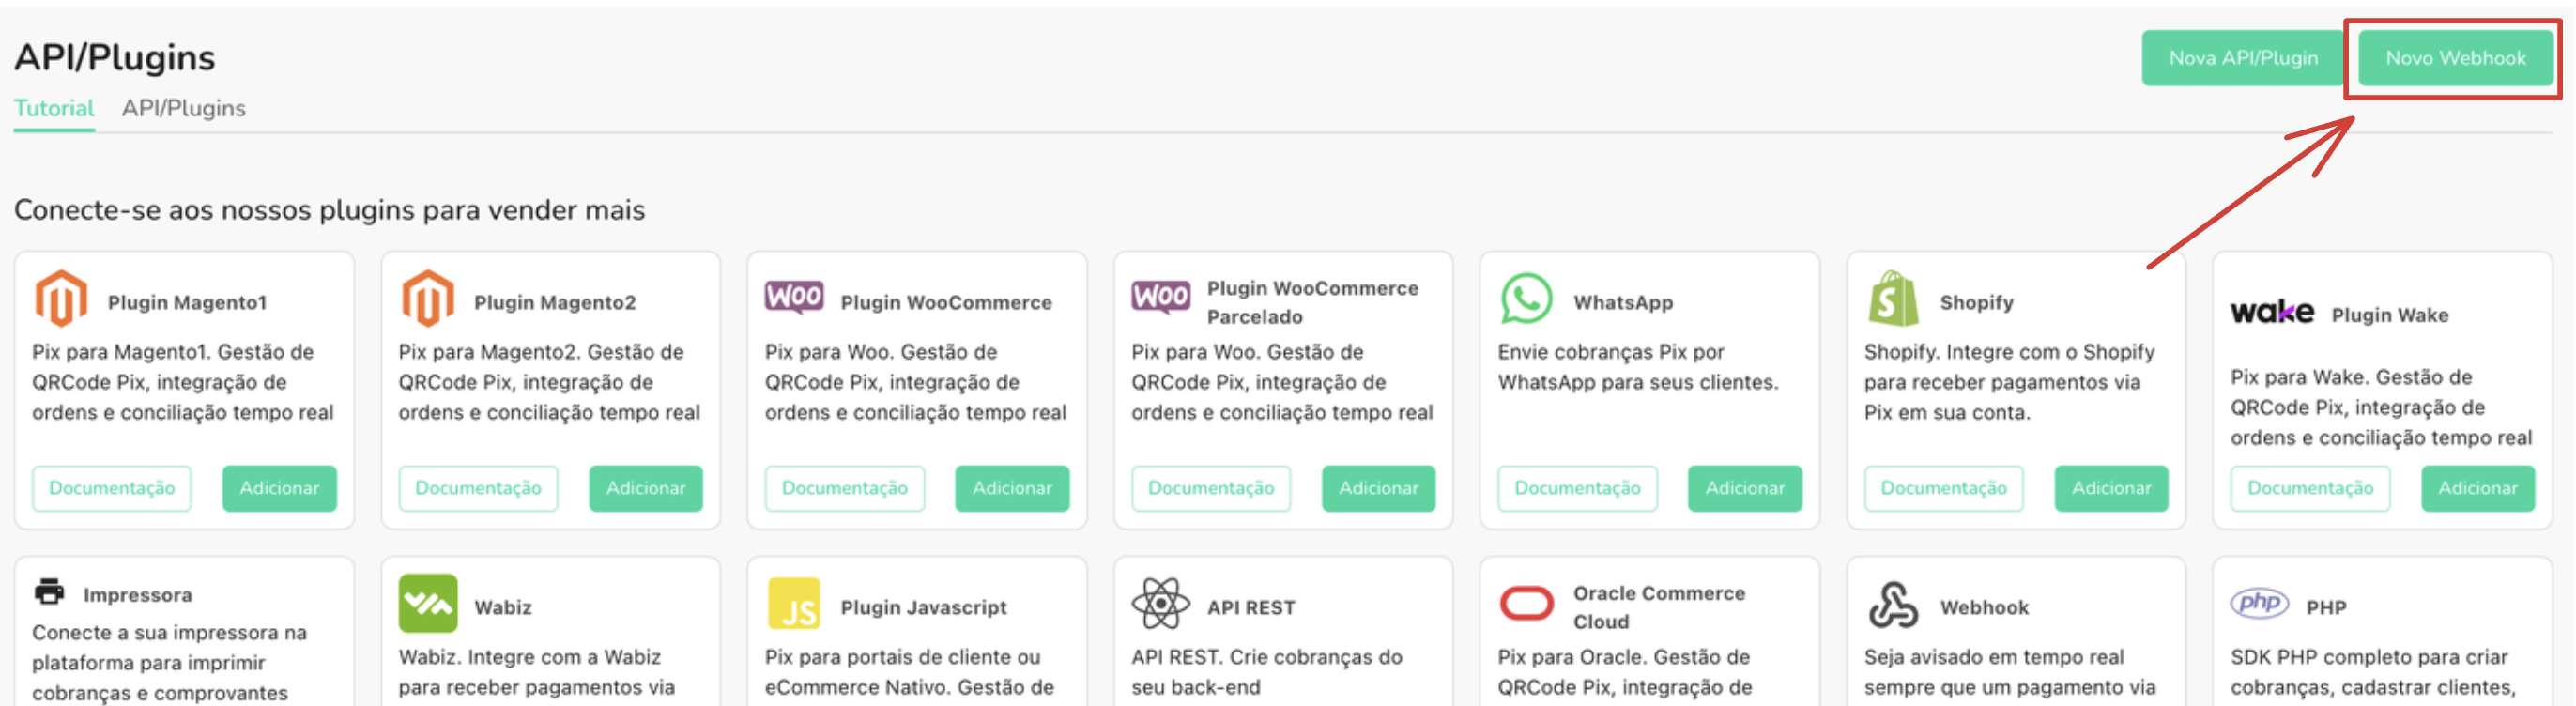Open Documentação for WhatsApp
2576x706 pixels.
(x=1576, y=488)
